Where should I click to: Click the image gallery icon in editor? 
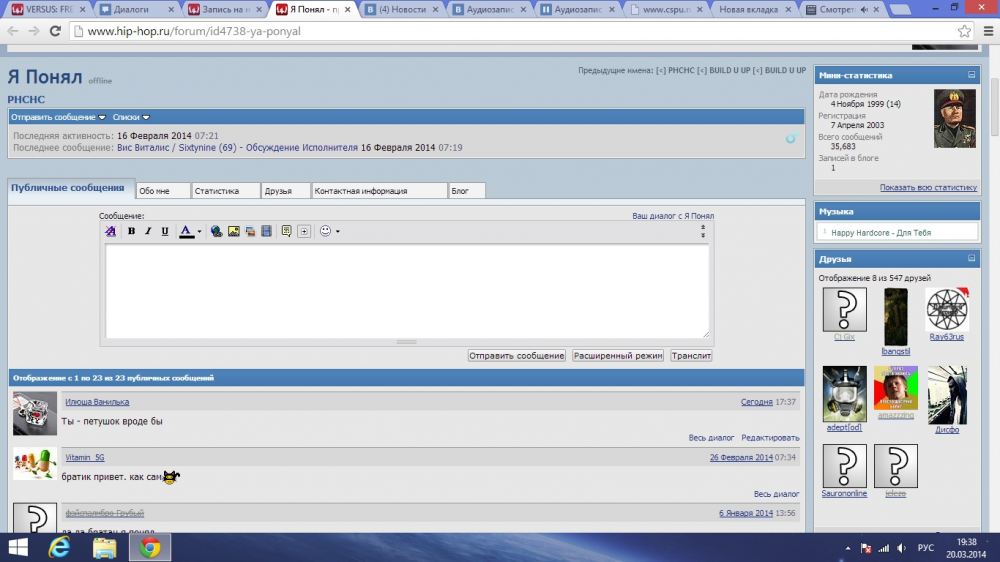(250, 231)
